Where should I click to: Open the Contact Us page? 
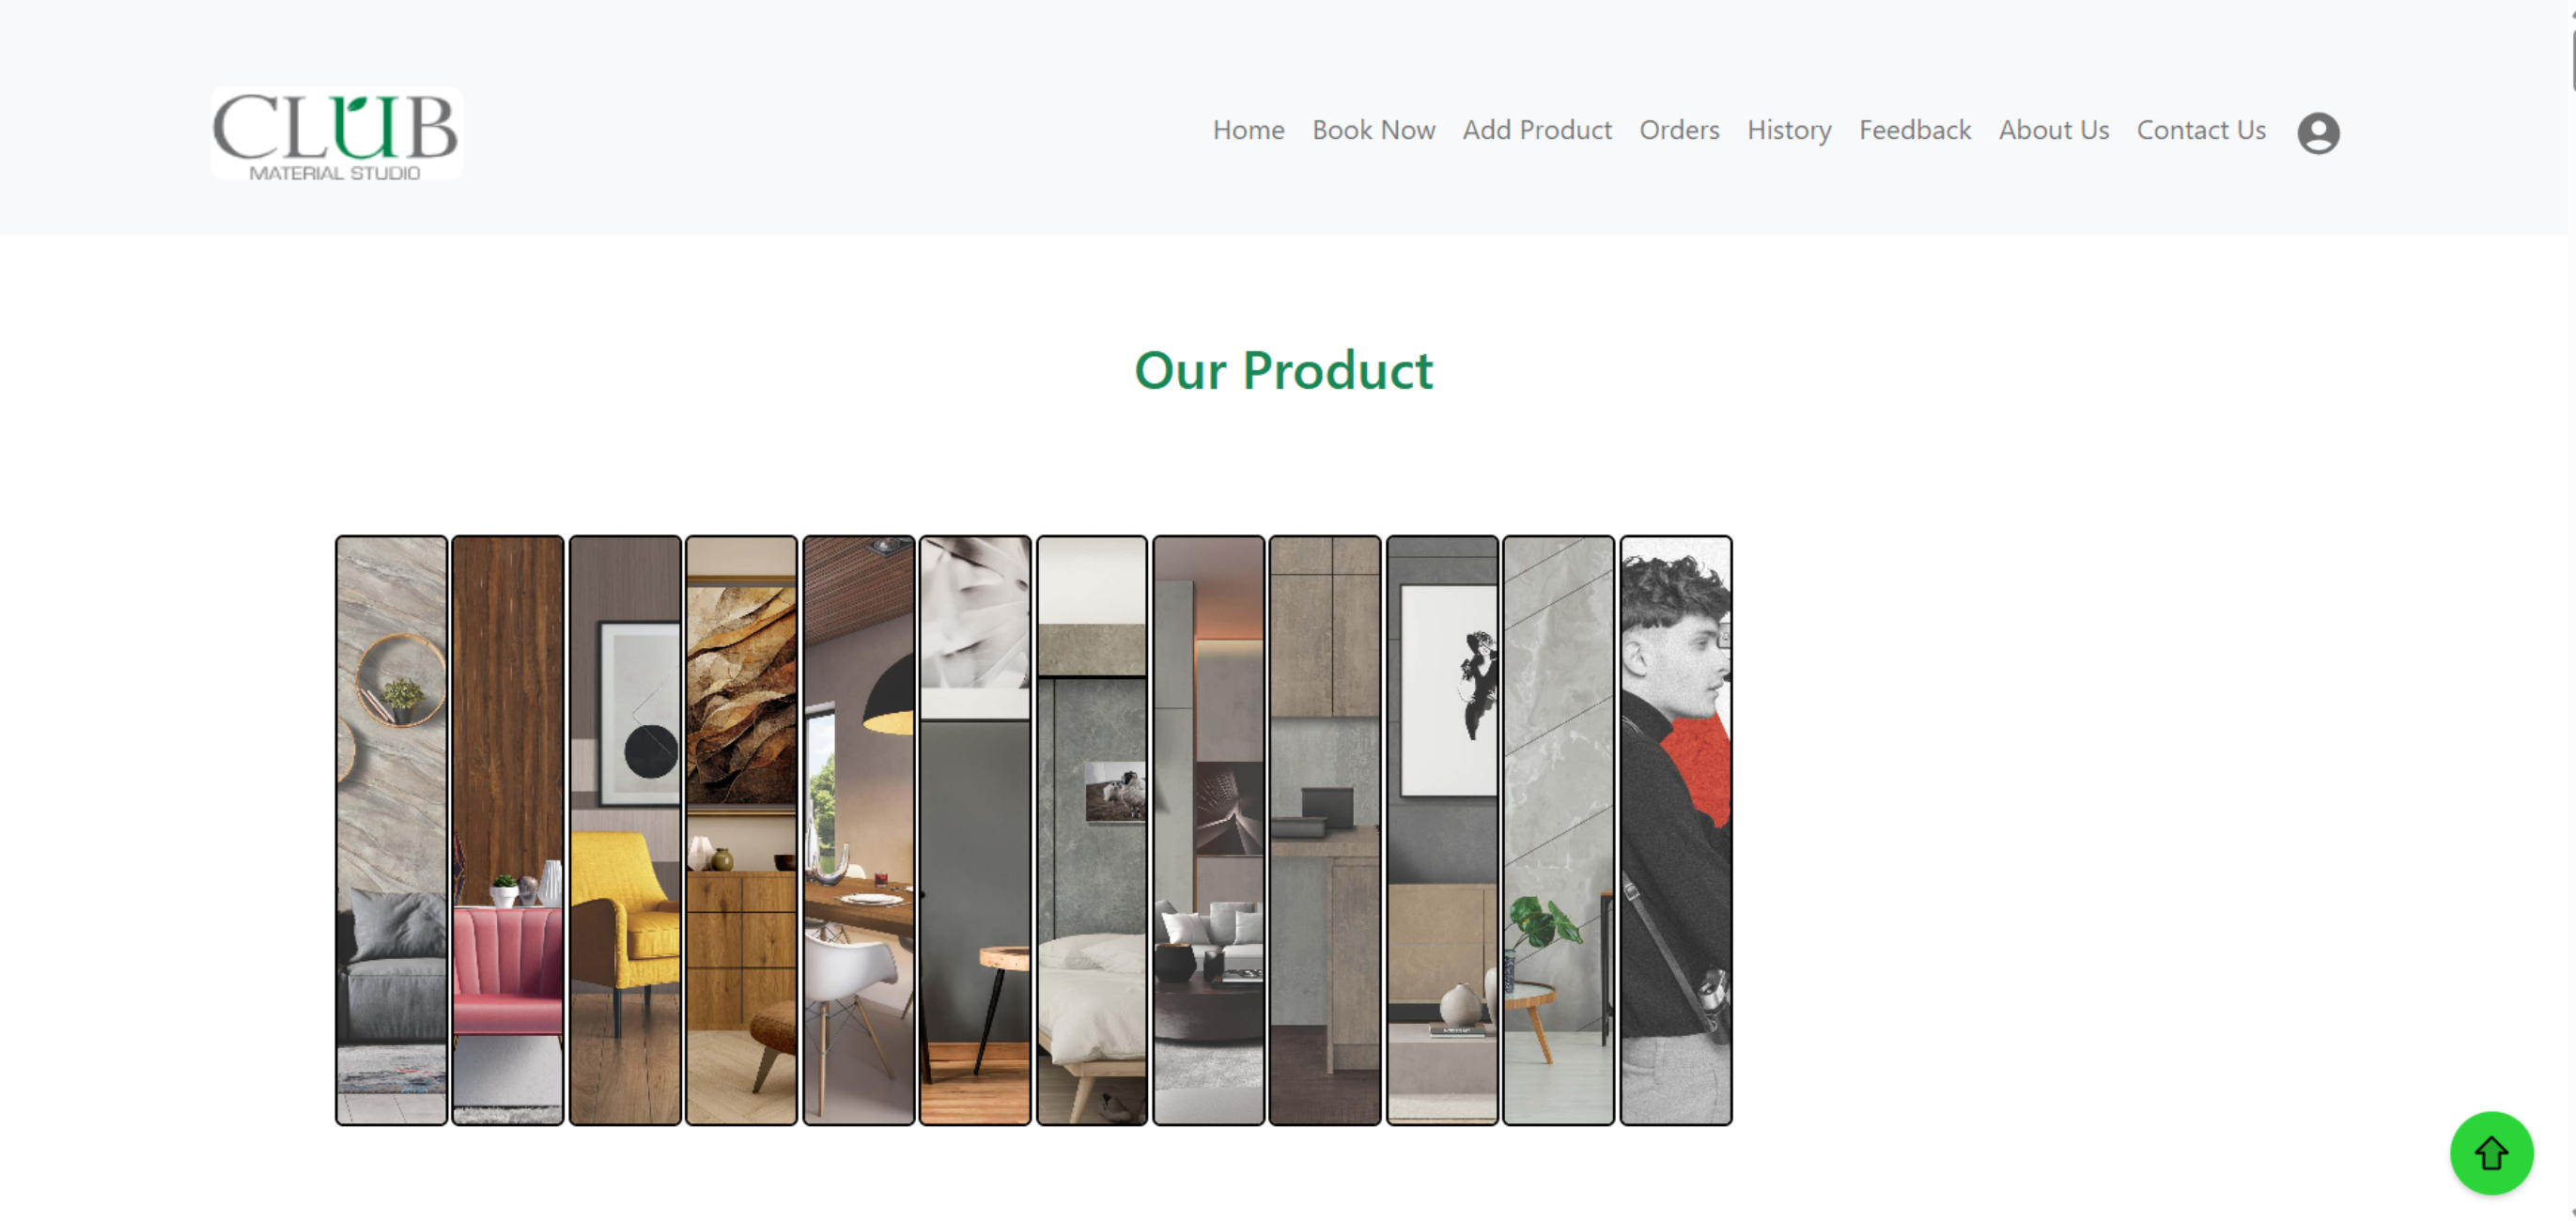[2201, 130]
